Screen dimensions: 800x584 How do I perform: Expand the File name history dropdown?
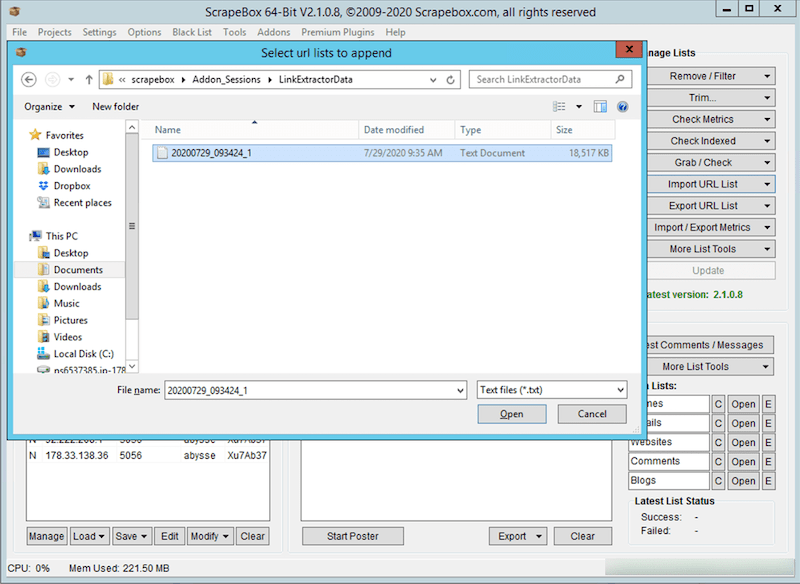(460, 391)
